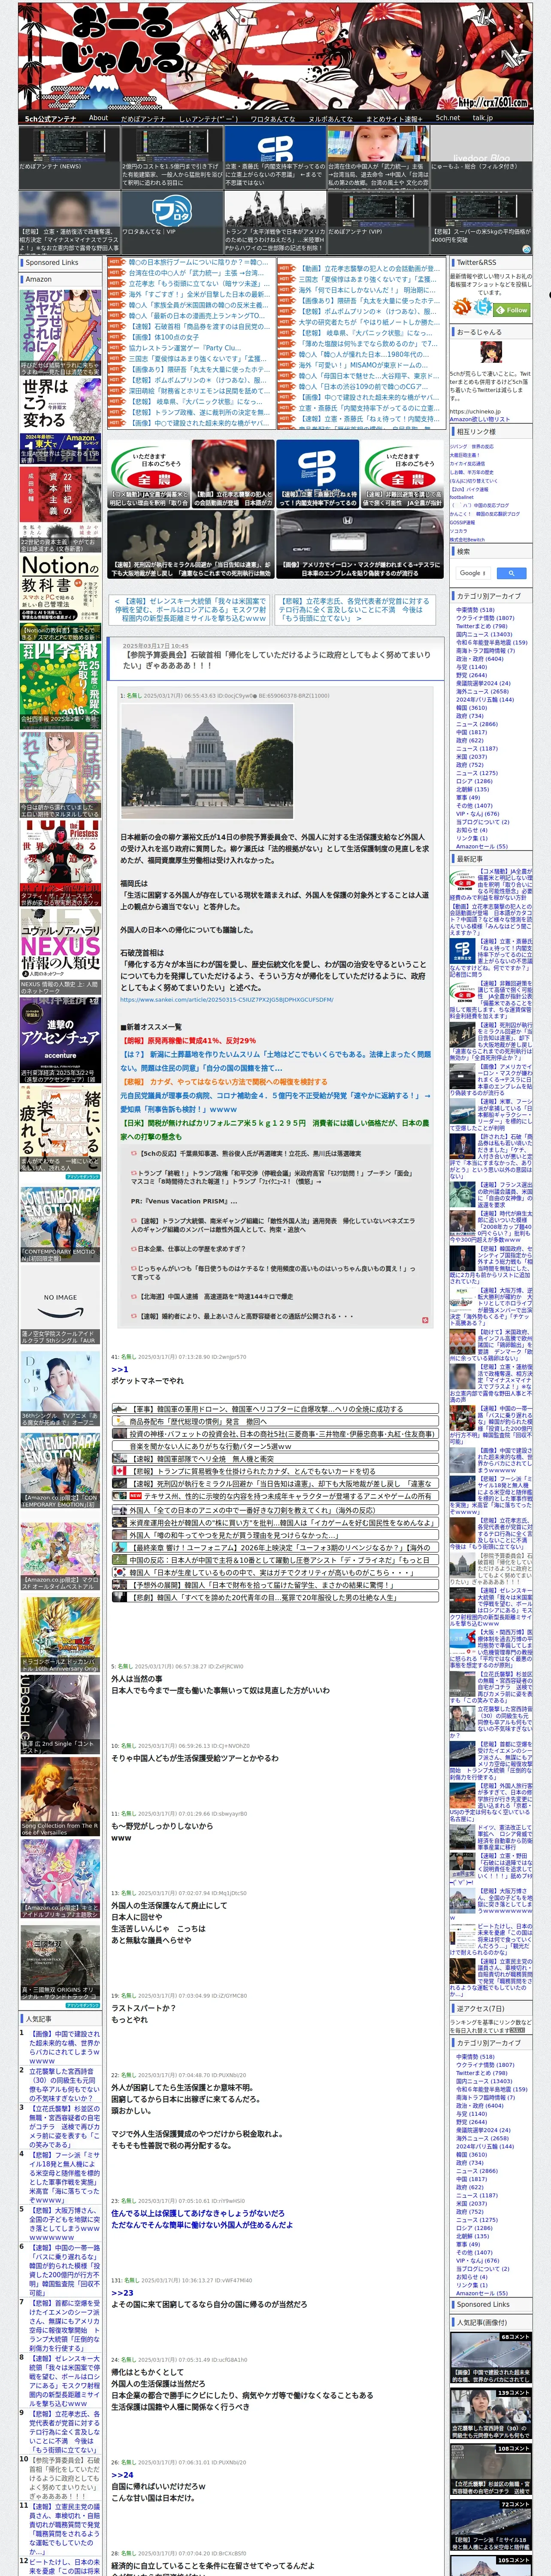The width and height of the screenshot is (551, 2576).
Task: Open category 韓国 (3610)
Action: click(x=471, y=707)
